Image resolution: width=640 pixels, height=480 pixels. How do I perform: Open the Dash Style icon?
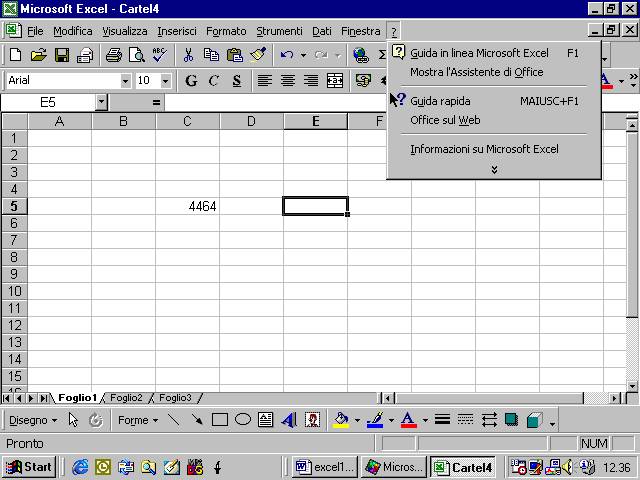465,420
